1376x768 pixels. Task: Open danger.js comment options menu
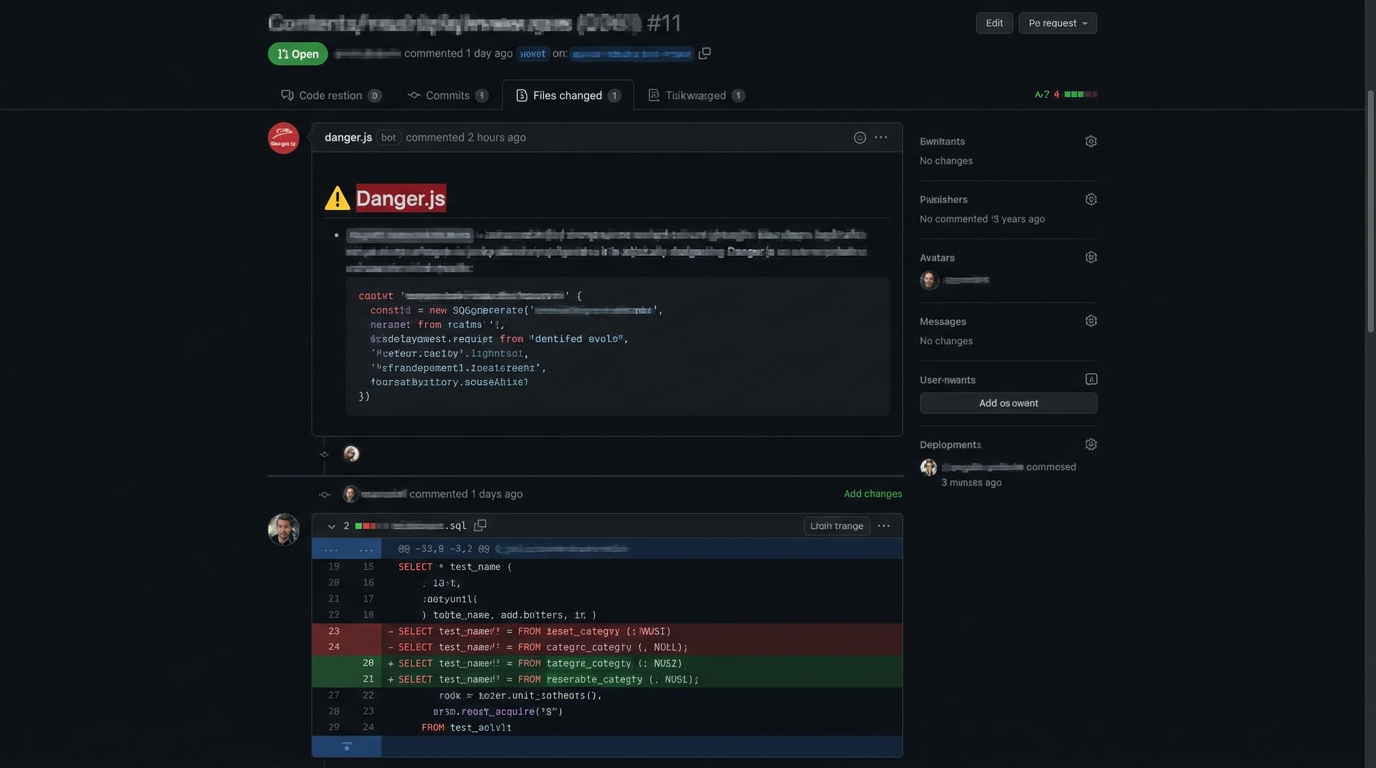coord(881,137)
